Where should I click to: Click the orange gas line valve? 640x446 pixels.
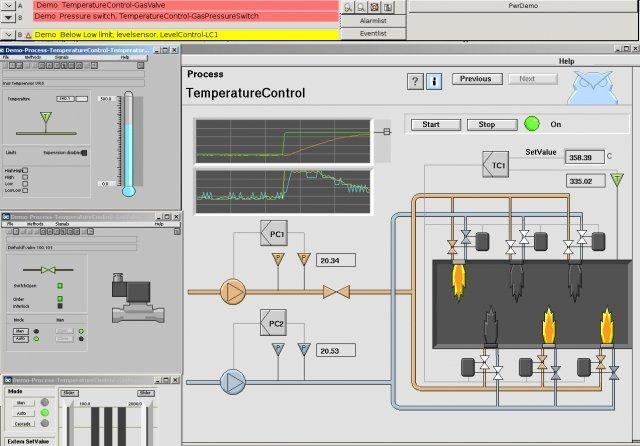click(336, 292)
